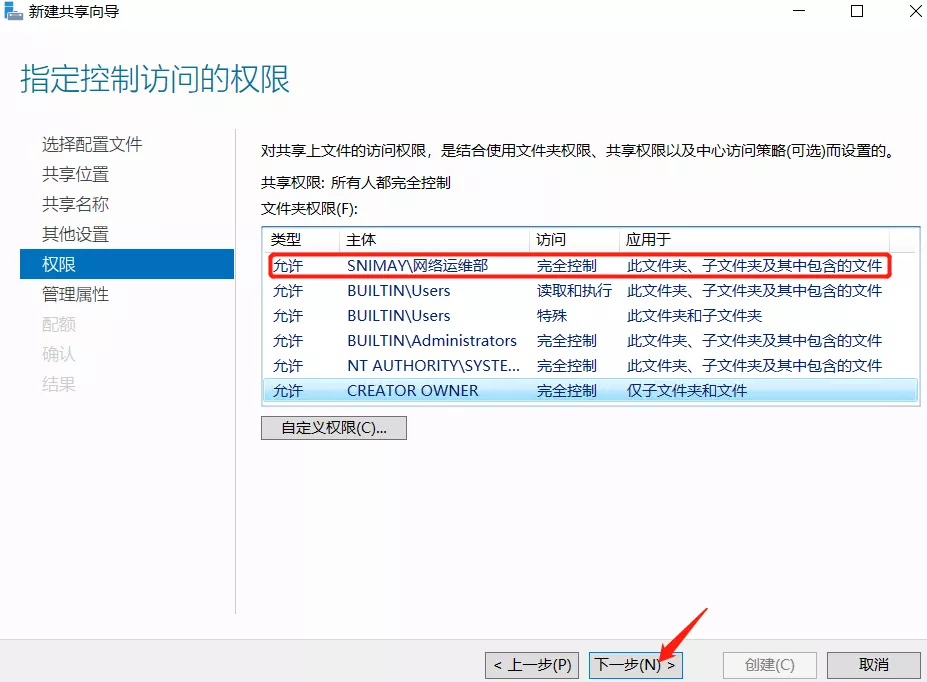Screen dimensions: 927x682
Task: Maximize the wizard window
Action: click(857, 12)
